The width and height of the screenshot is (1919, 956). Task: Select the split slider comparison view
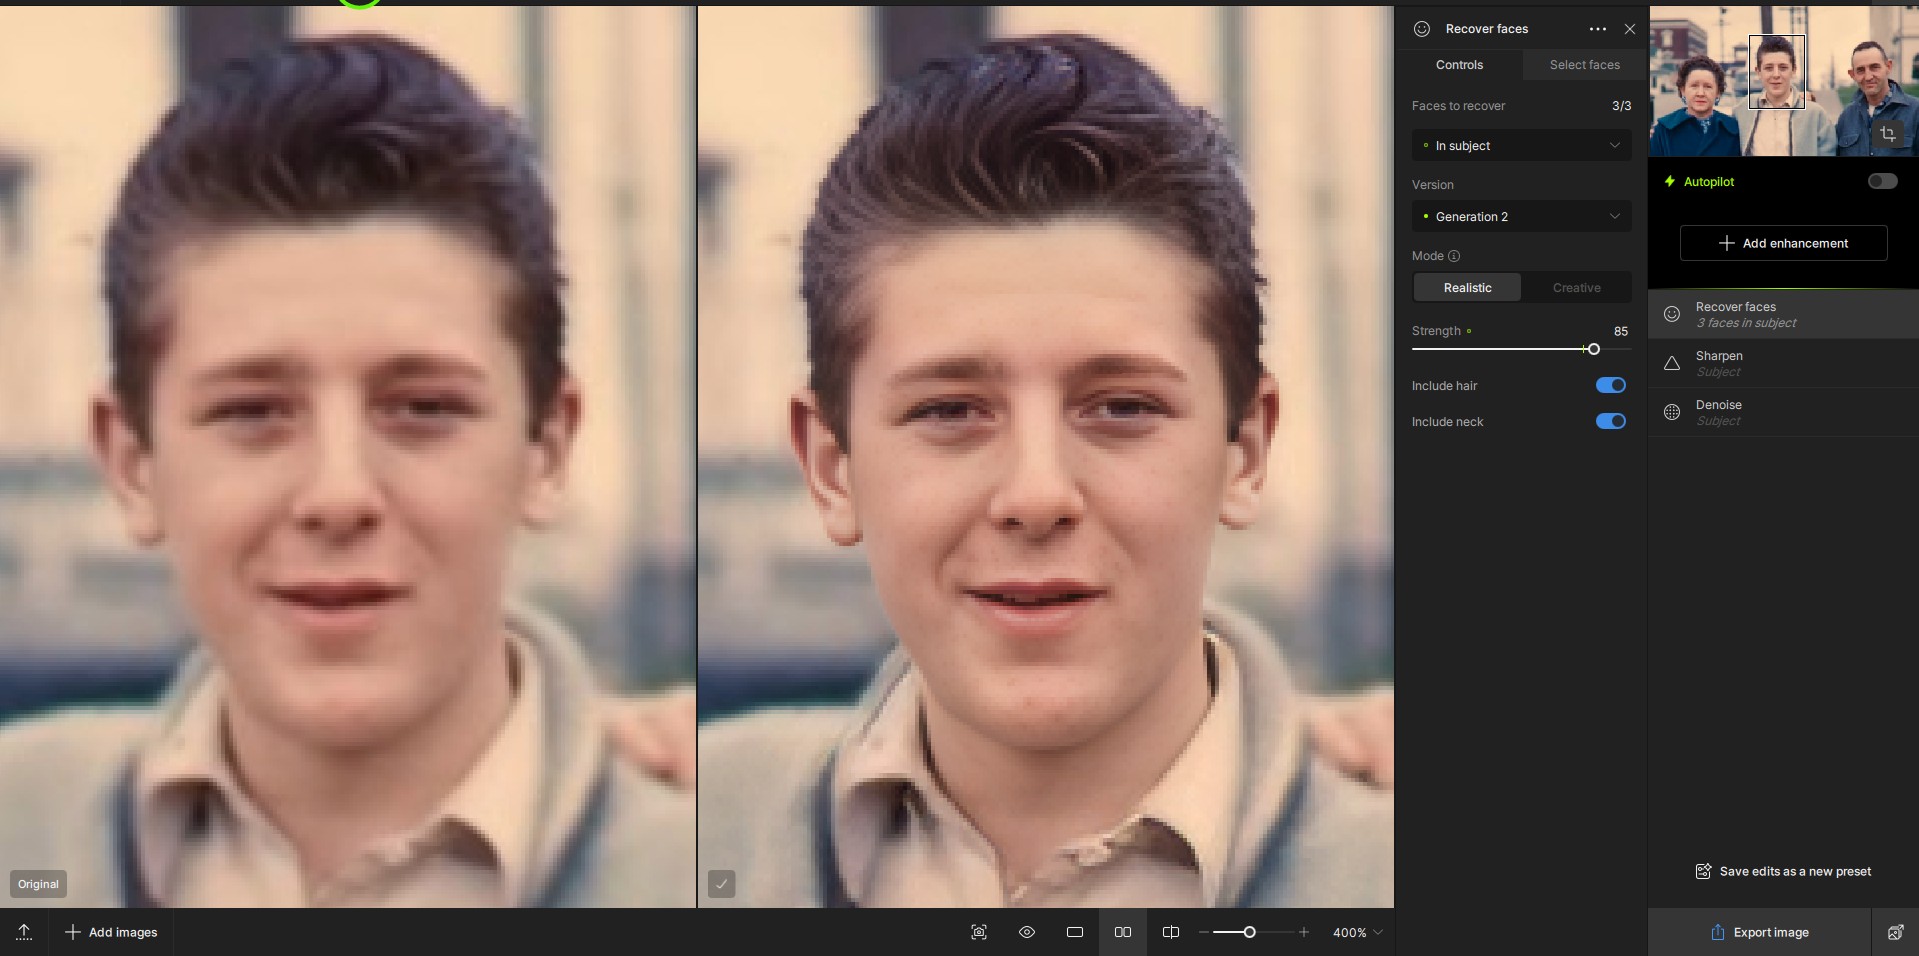click(x=1171, y=932)
